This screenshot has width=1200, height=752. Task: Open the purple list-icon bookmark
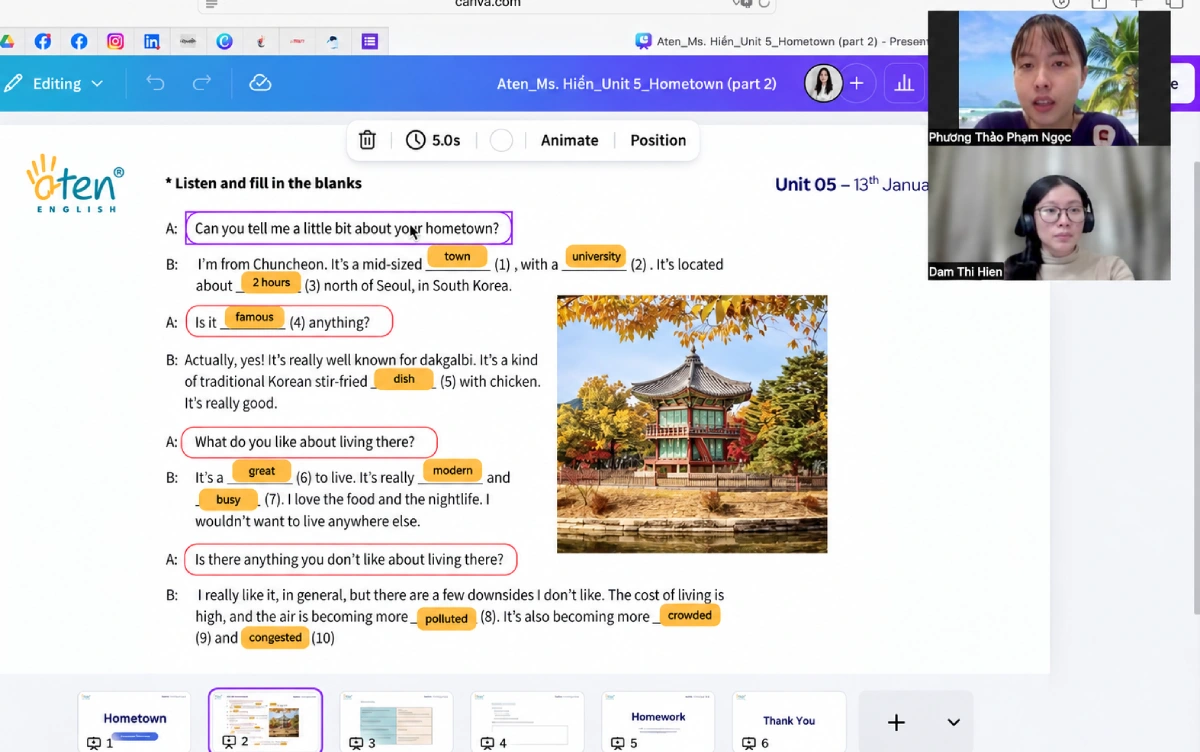pyautogui.click(x=370, y=41)
